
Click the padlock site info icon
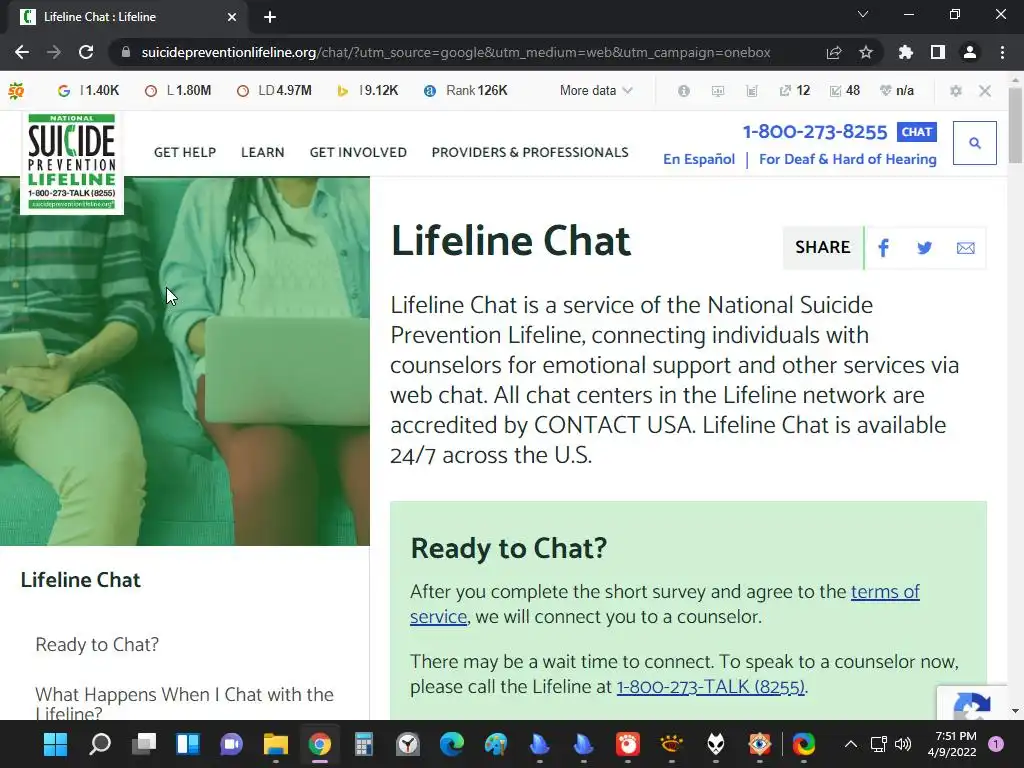point(126,52)
